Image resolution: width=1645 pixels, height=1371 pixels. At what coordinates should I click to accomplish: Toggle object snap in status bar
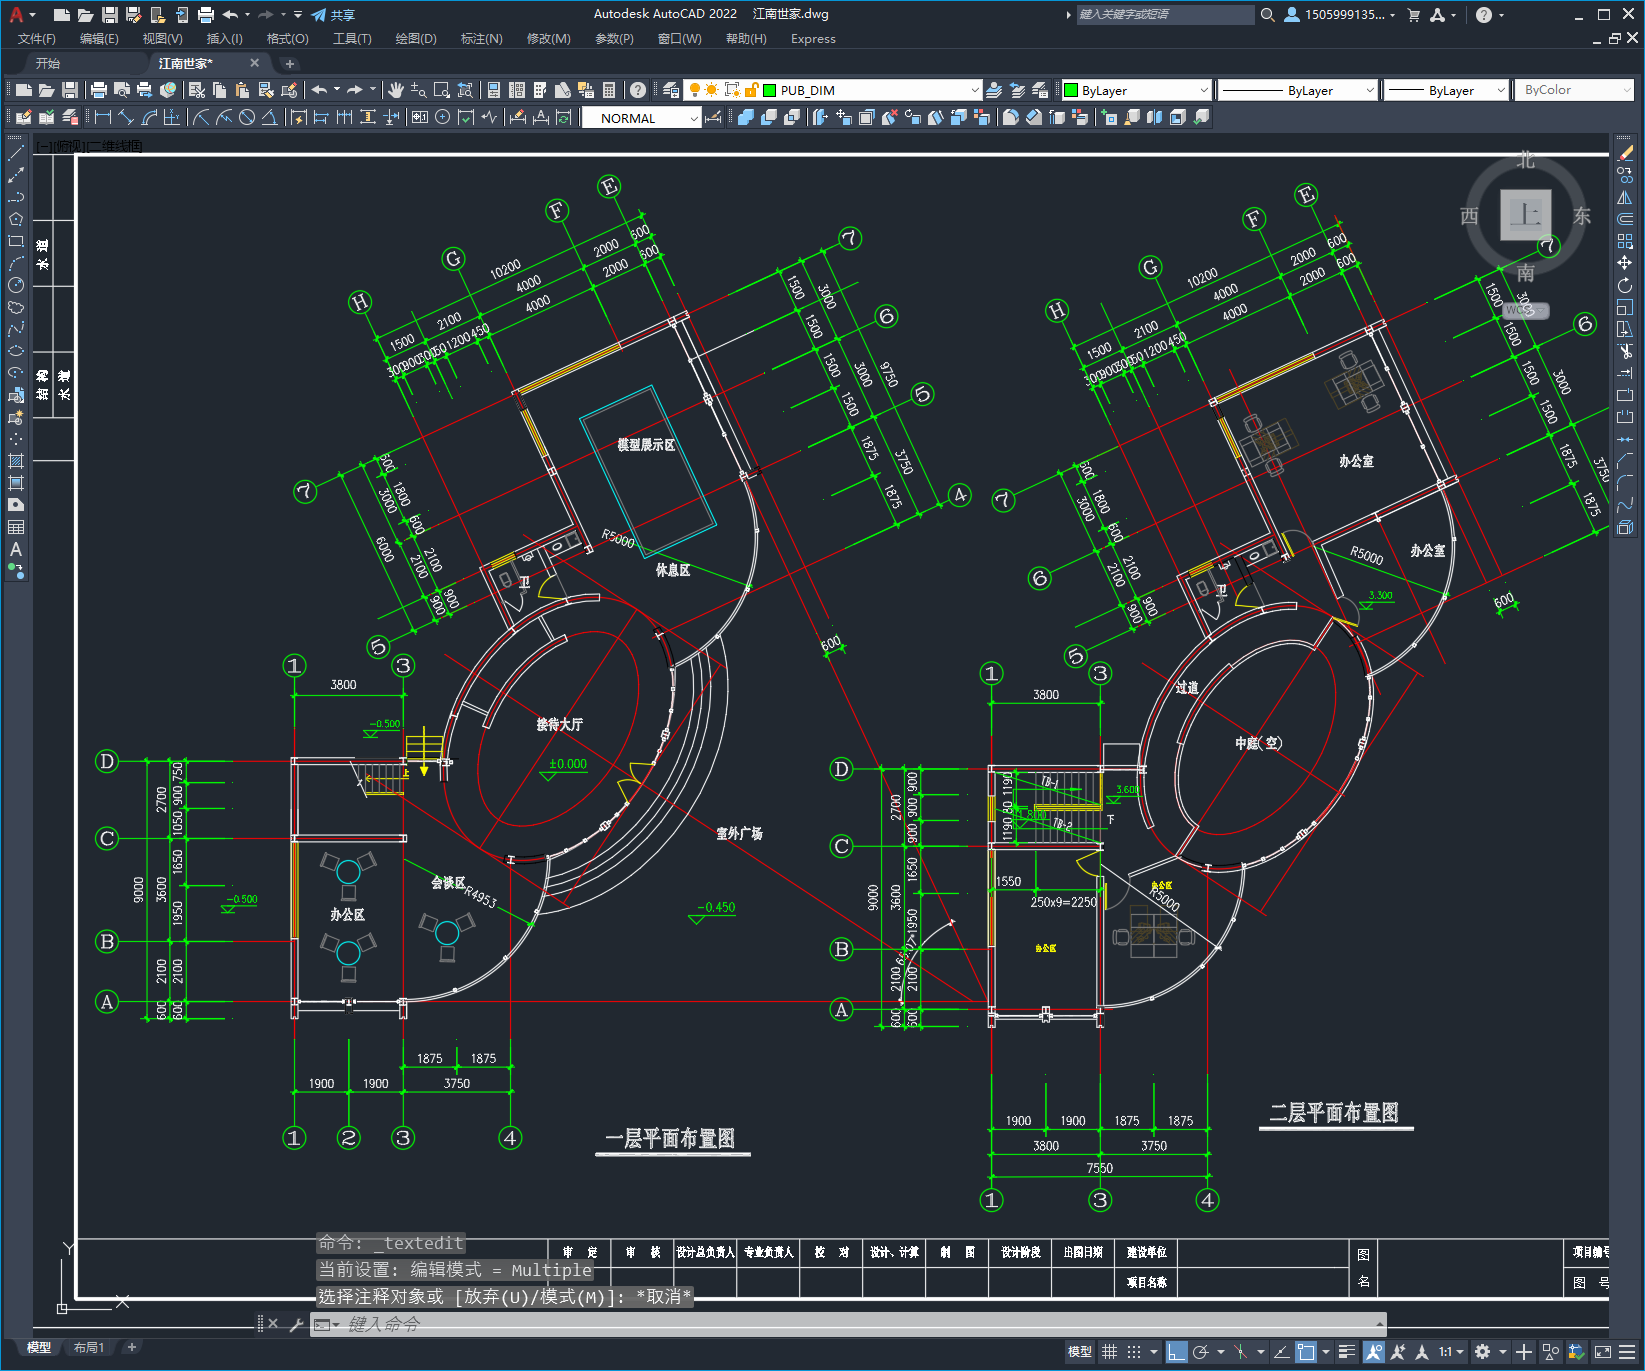[x=1306, y=1352]
